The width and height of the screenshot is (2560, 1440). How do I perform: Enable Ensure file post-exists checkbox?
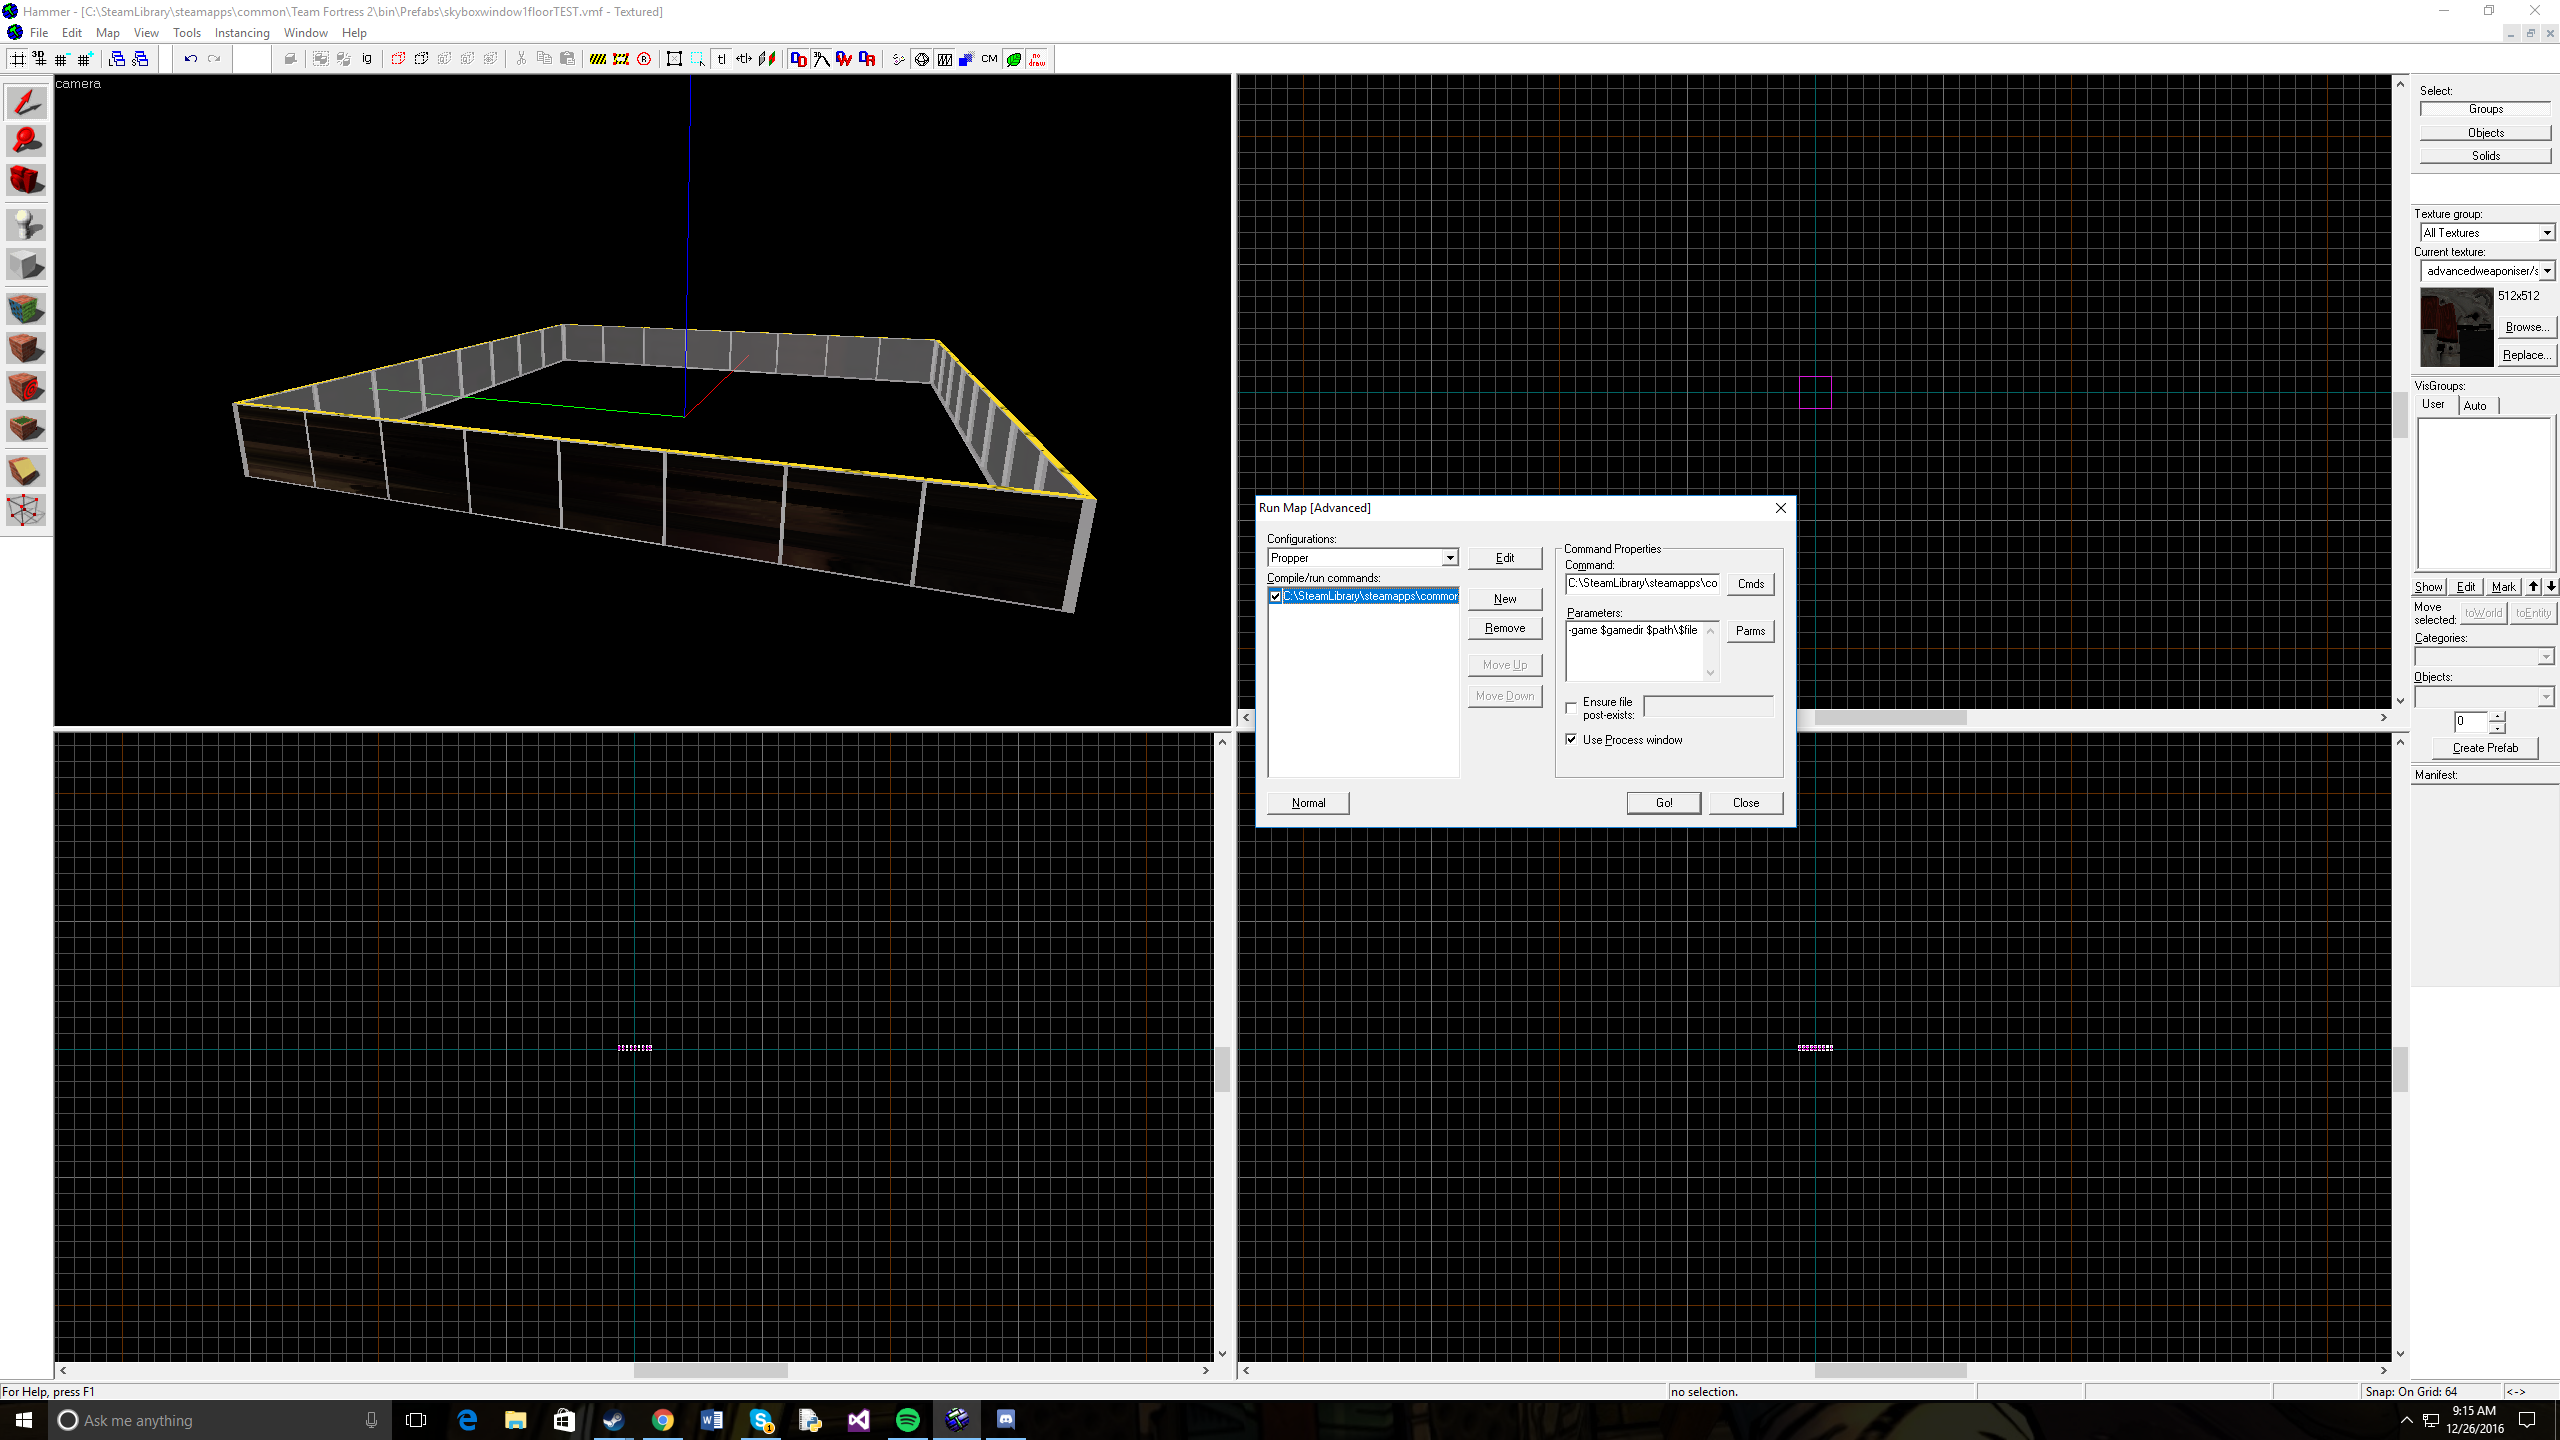[x=1571, y=708]
